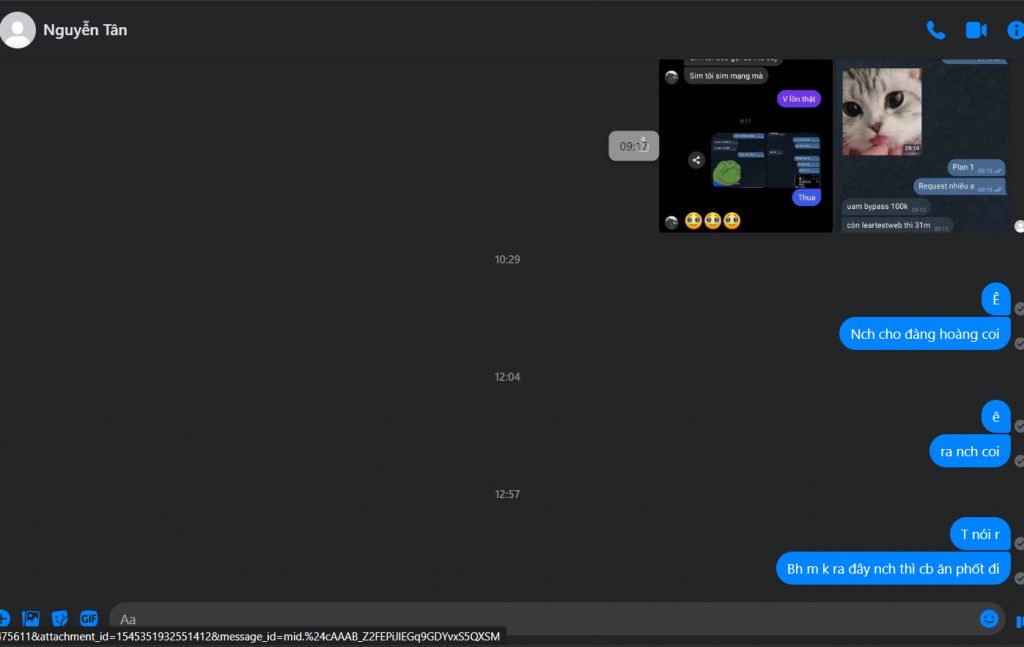
Task: Open the more actions plus icon
Action: coord(3,619)
